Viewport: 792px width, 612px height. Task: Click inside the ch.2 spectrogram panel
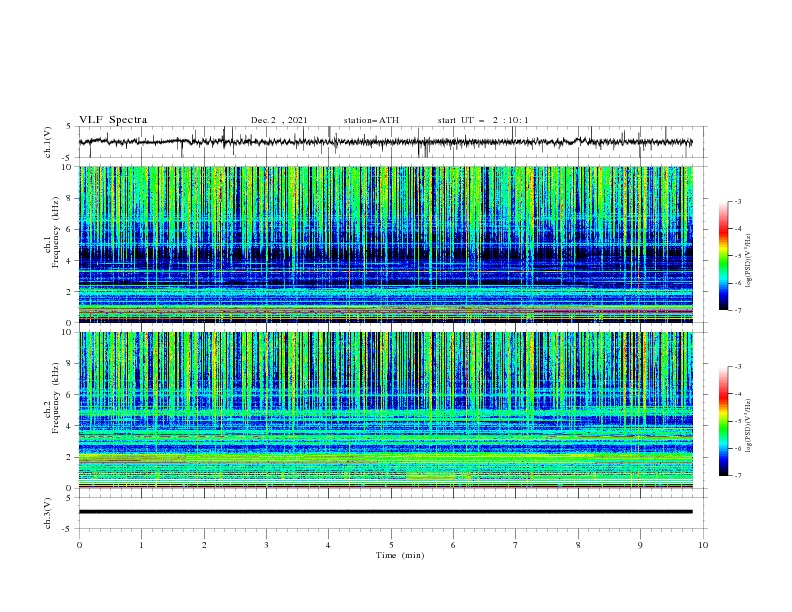pyautogui.click(x=386, y=410)
